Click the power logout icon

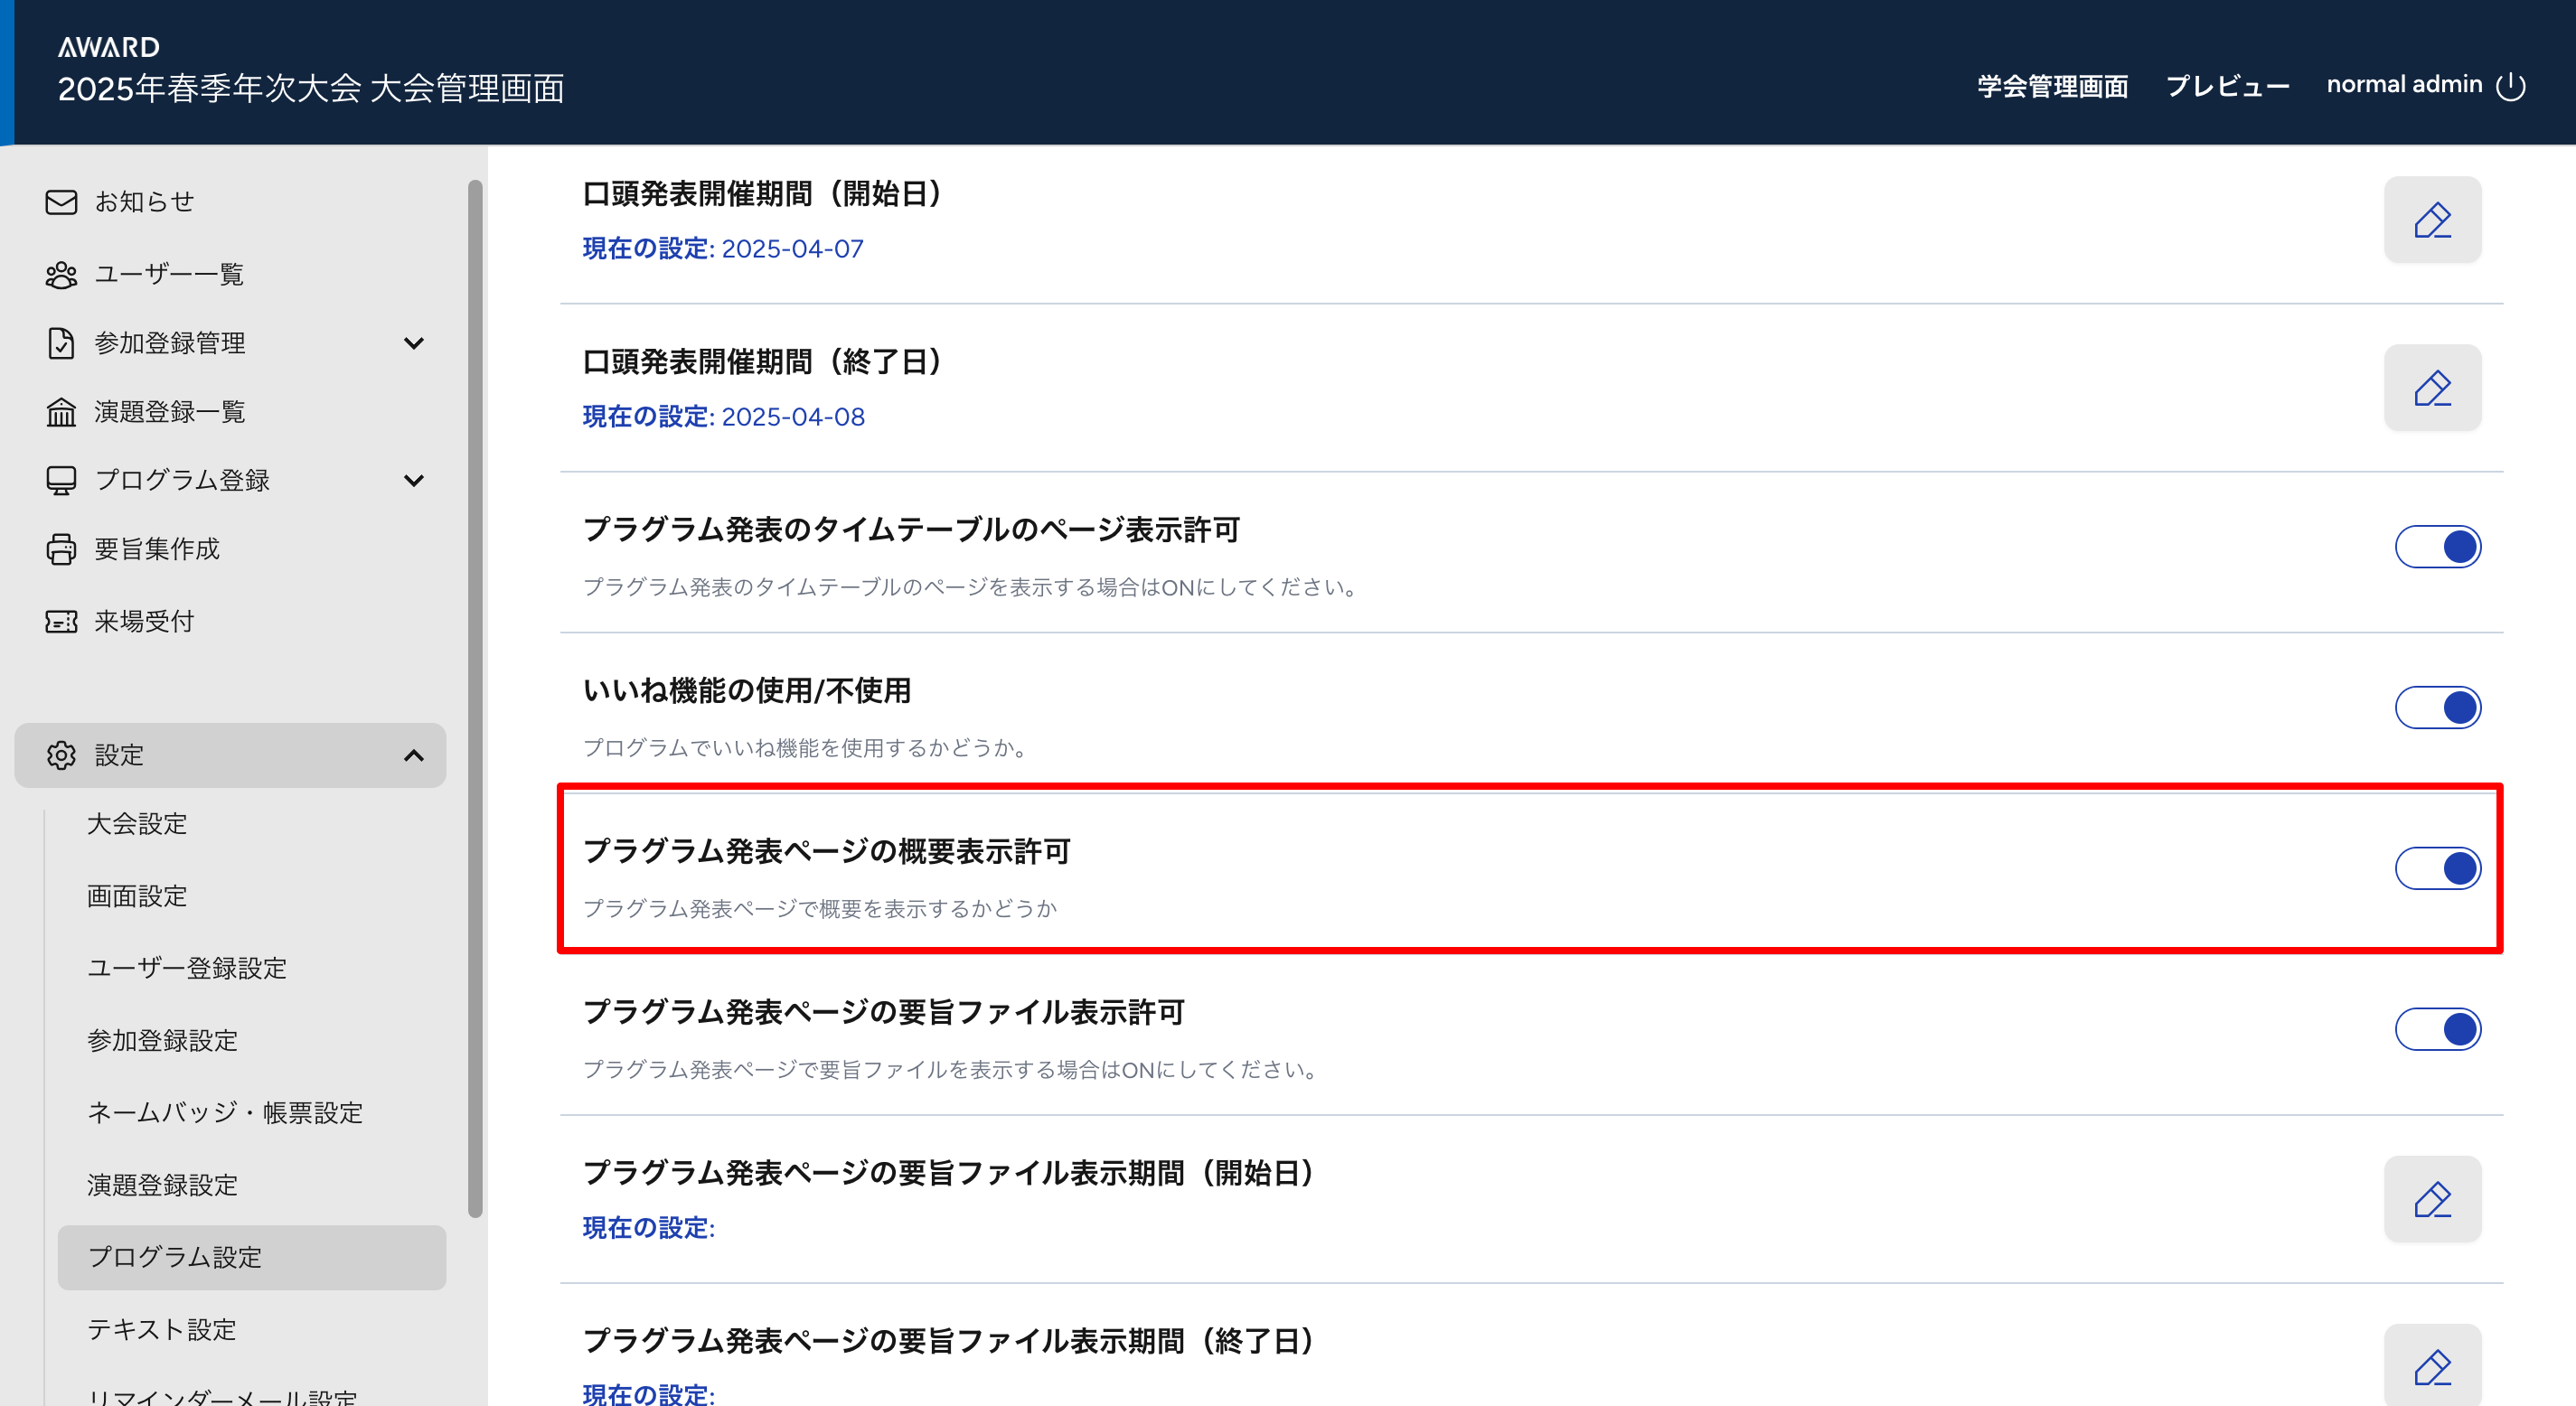(x=2510, y=87)
